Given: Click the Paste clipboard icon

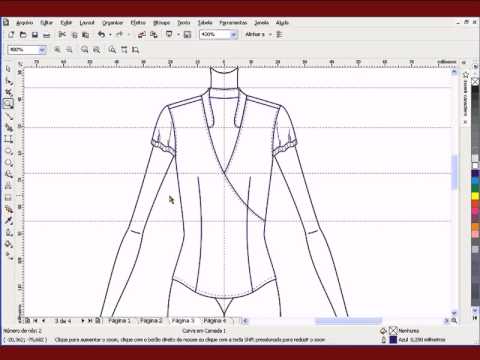Looking at the screenshot, I should [x=86, y=35].
